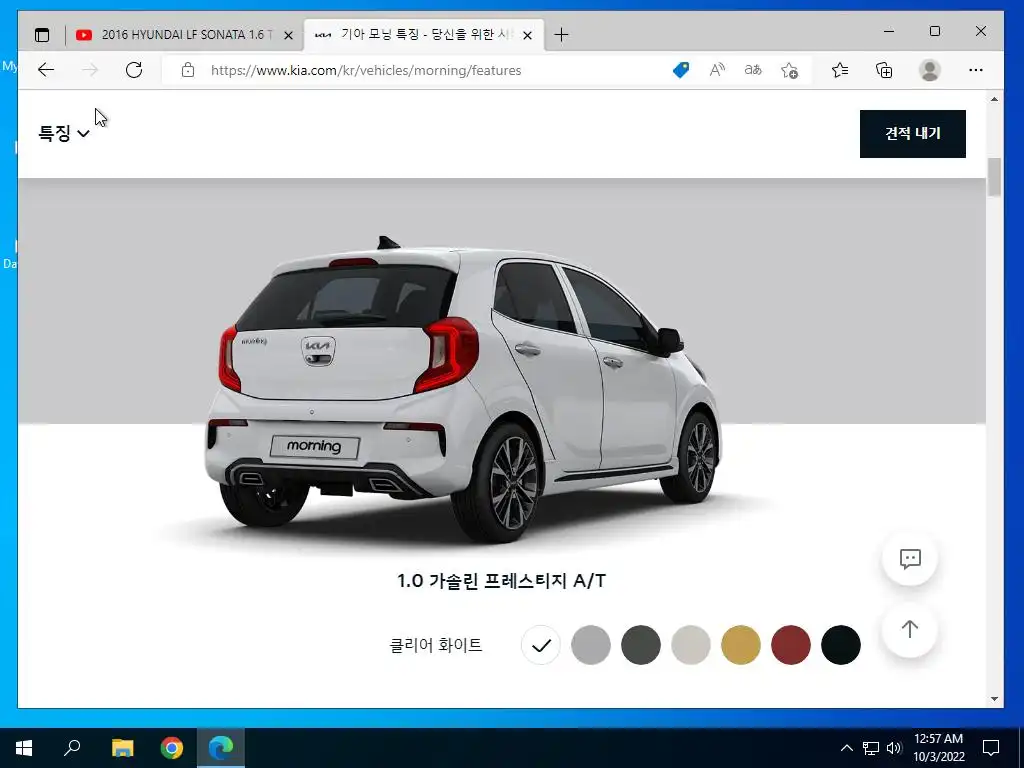Jump to top with up-arrow button
Image resolution: width=1024 pixels, height=768 pixels.
[x=910, y=630]
